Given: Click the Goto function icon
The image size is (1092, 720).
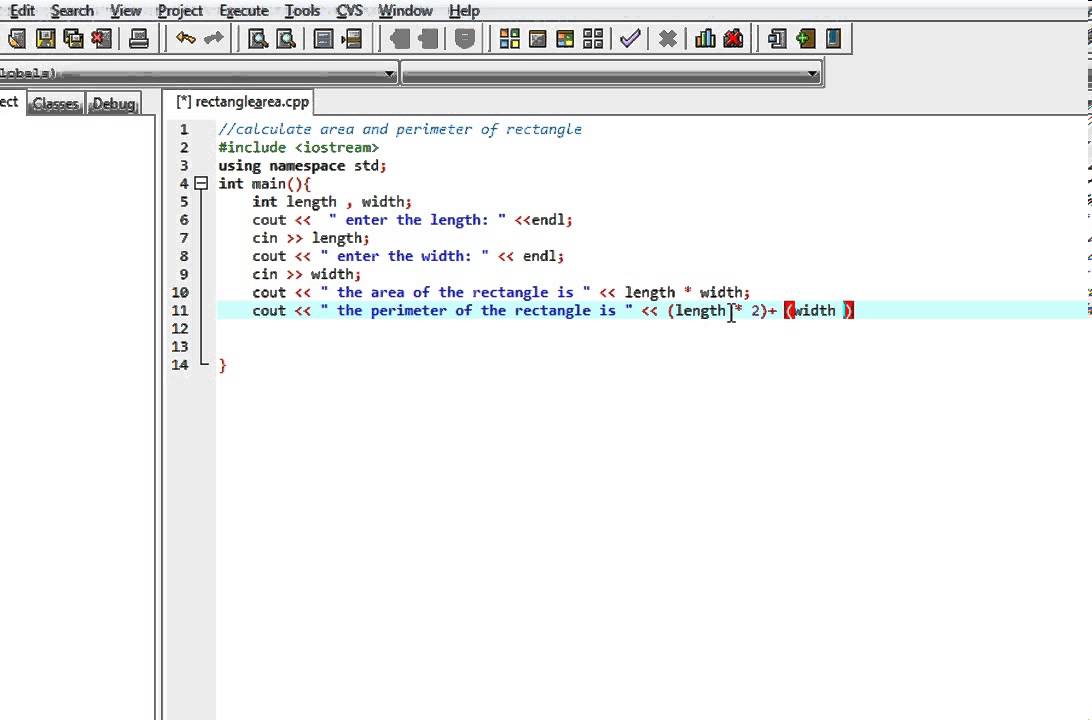Looking at the screenshot, I should click(x=323, y=38).
